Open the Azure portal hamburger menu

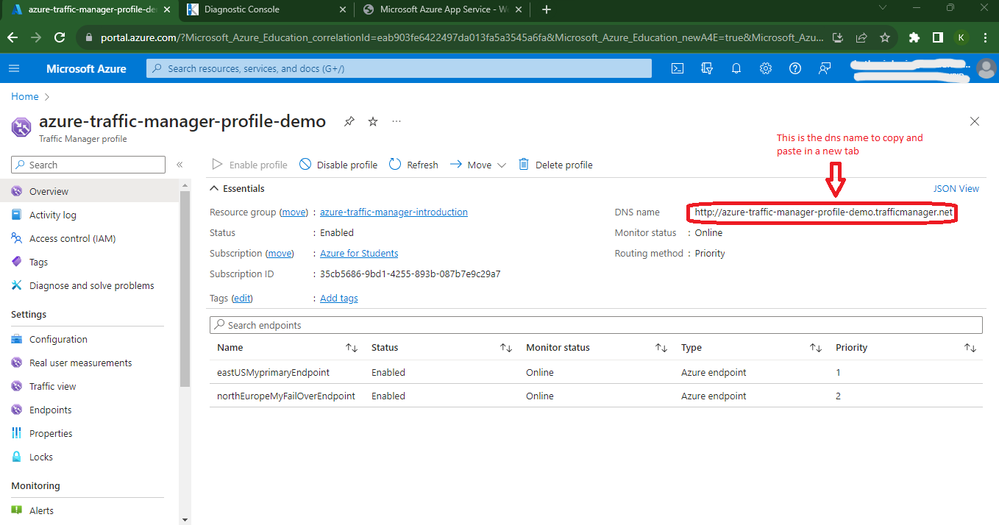tap(14, 68)
